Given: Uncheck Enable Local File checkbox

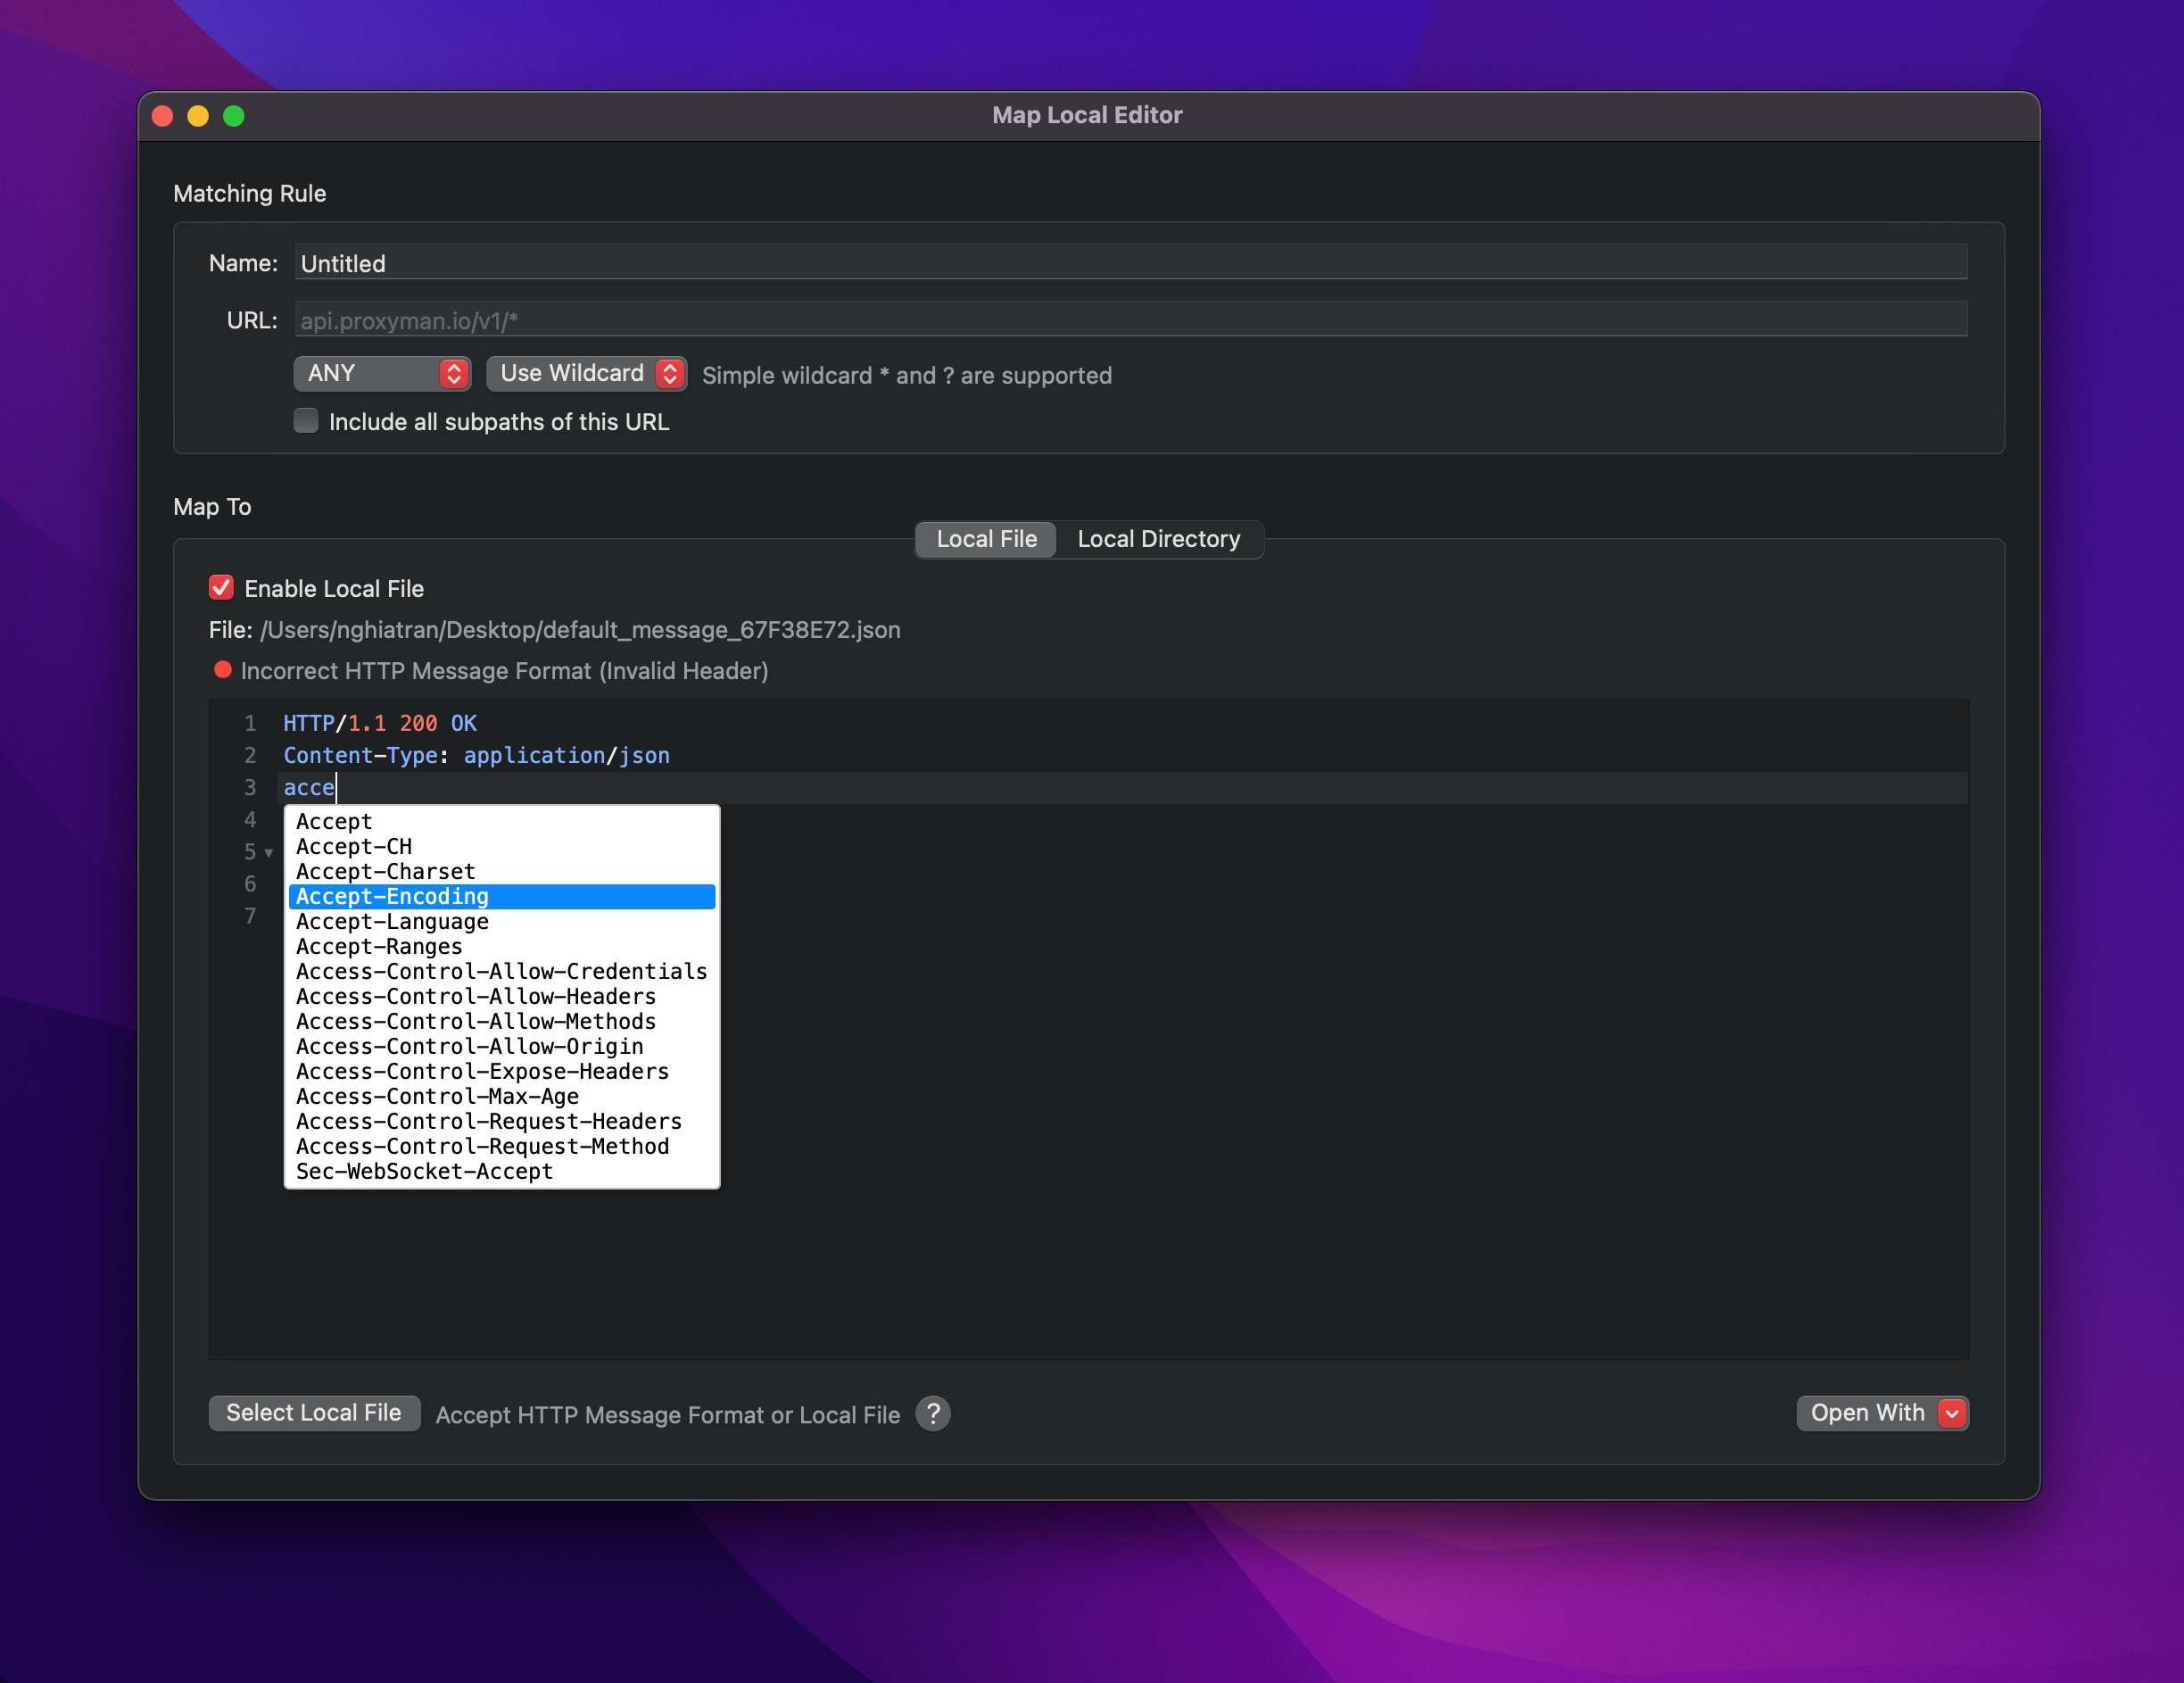Looking at the screenshot, I should click(x=221, y=588).
